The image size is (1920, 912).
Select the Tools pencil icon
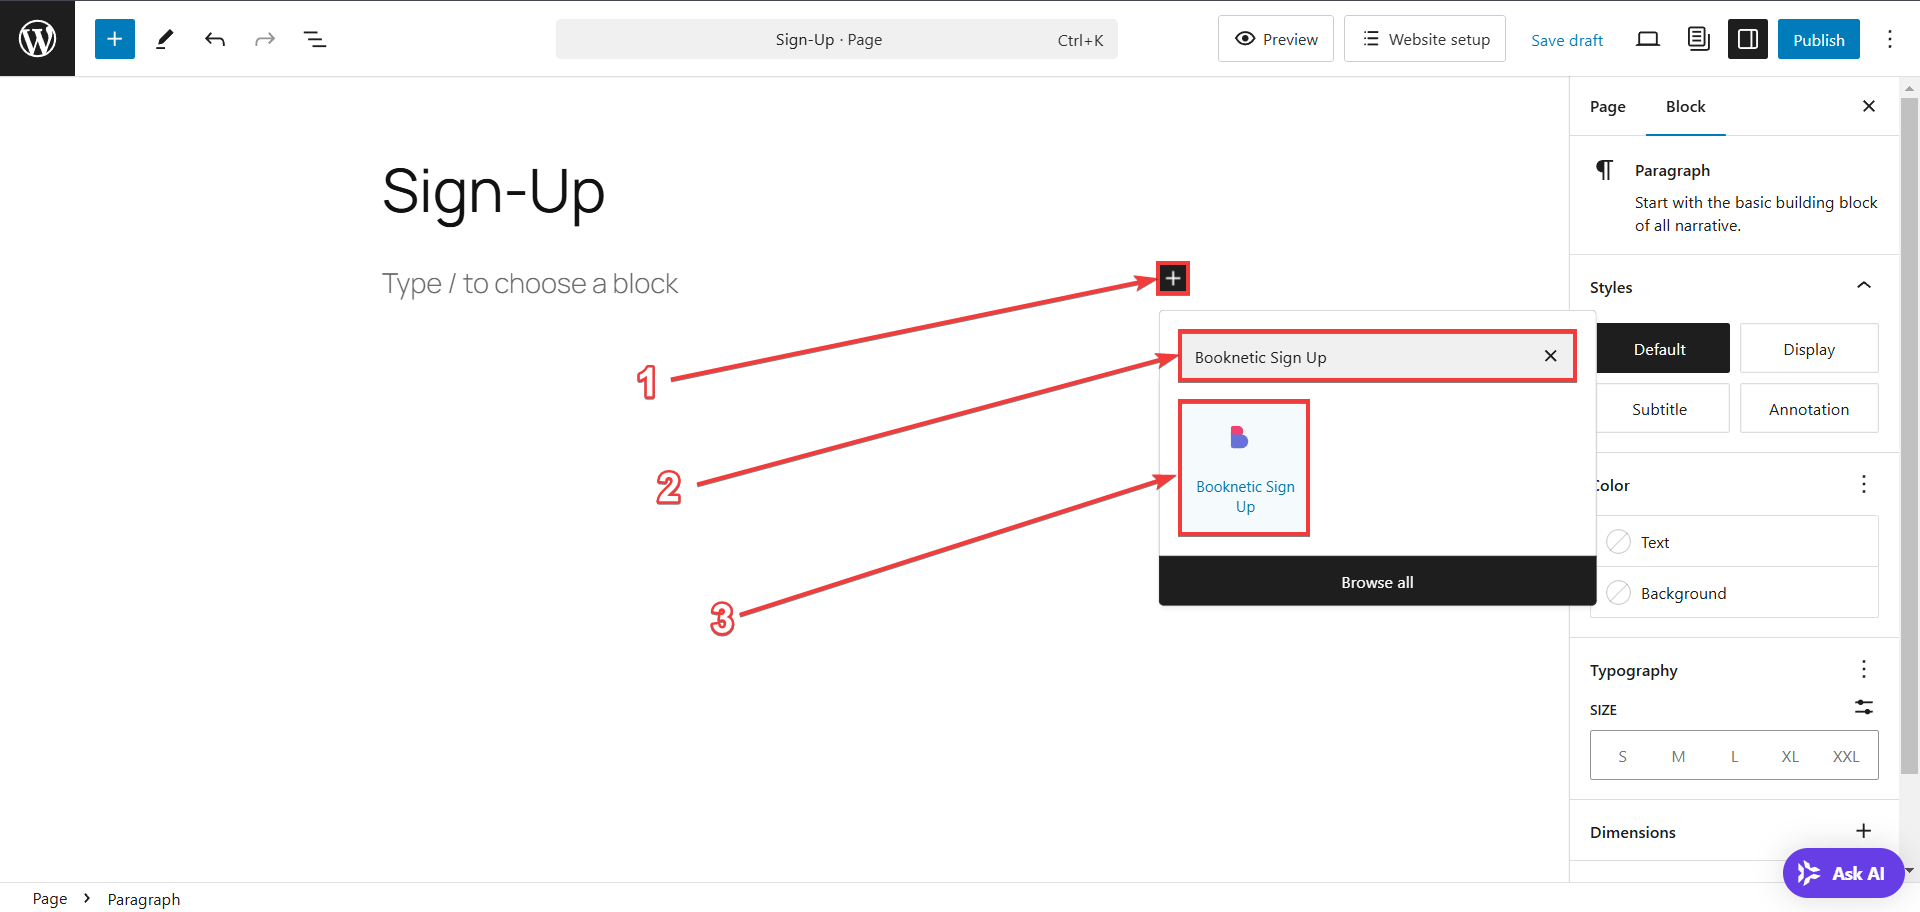coord(165,39)
